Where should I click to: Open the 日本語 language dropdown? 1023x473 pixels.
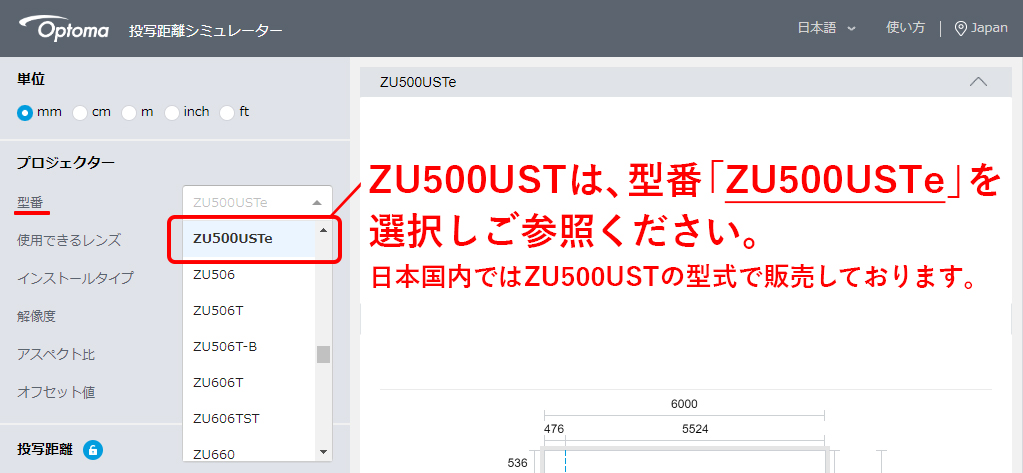pos(826,28)
